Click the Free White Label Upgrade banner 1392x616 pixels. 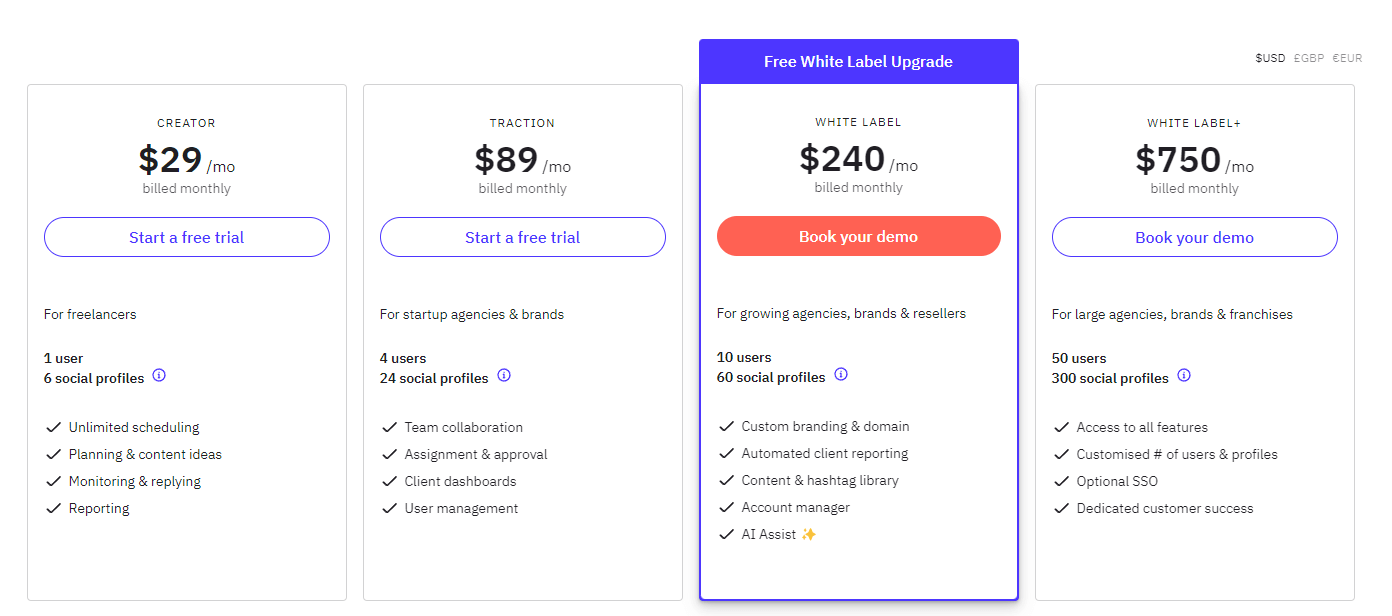point(858,61)
